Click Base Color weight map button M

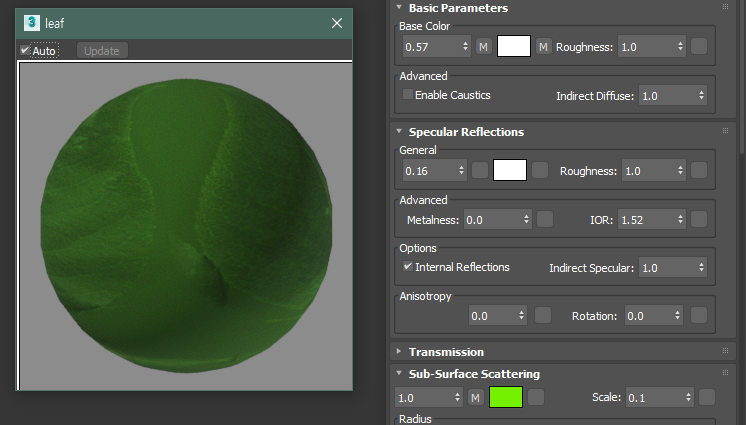(483, 46)
